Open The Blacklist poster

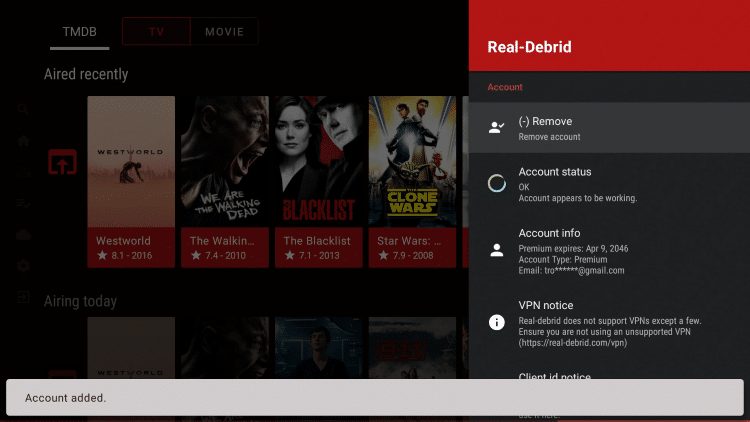pyautogui.click(x=319, y=162)
